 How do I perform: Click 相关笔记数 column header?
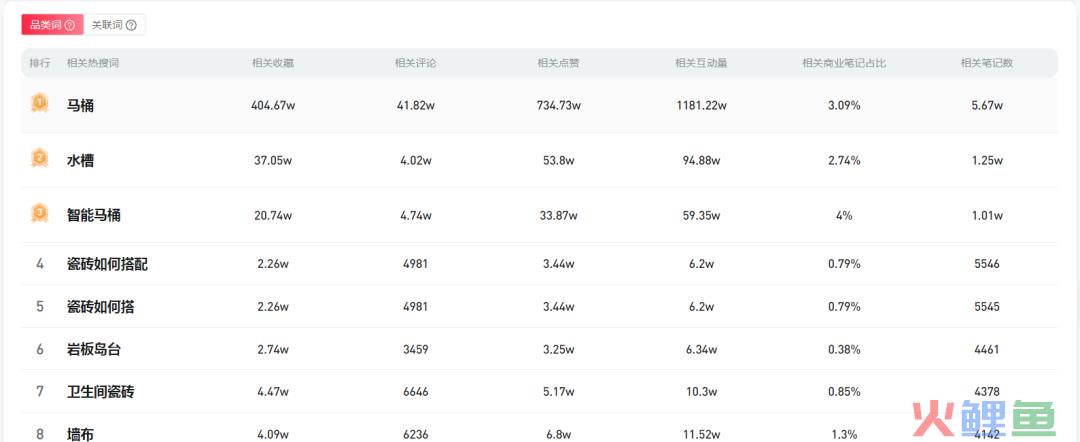pos(986,63)
